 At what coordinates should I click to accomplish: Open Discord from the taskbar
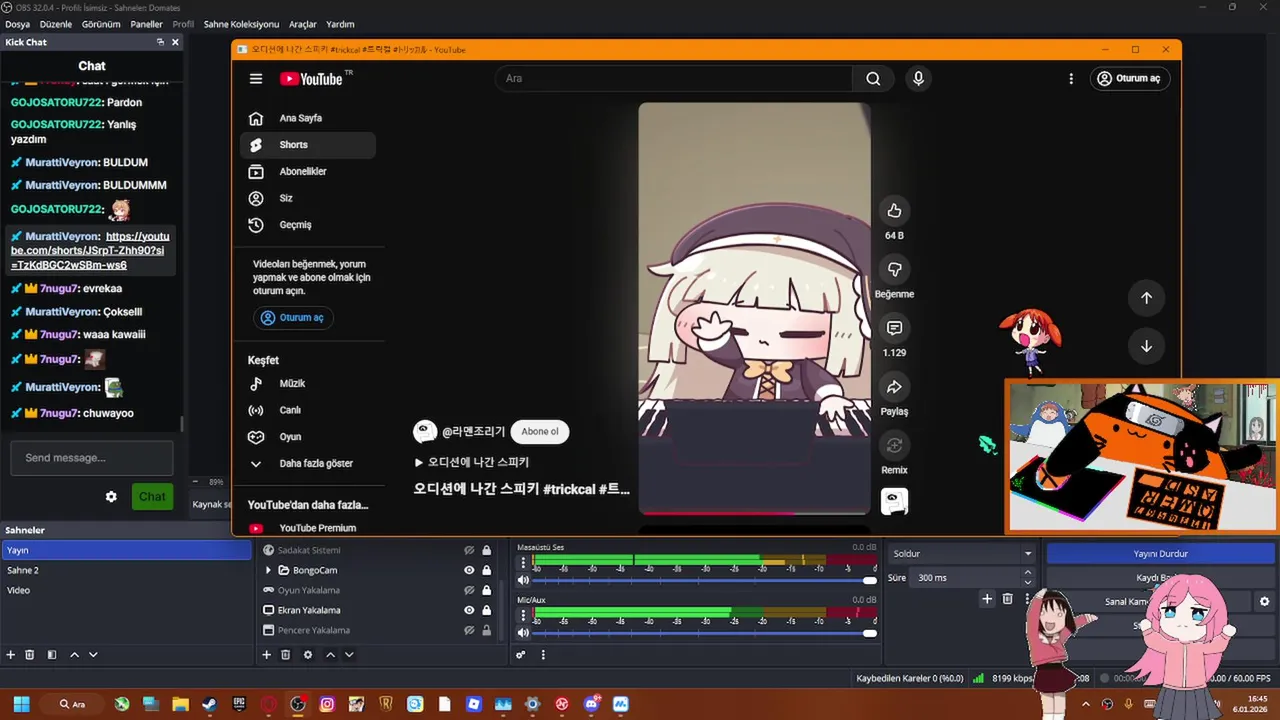(591, 704)
